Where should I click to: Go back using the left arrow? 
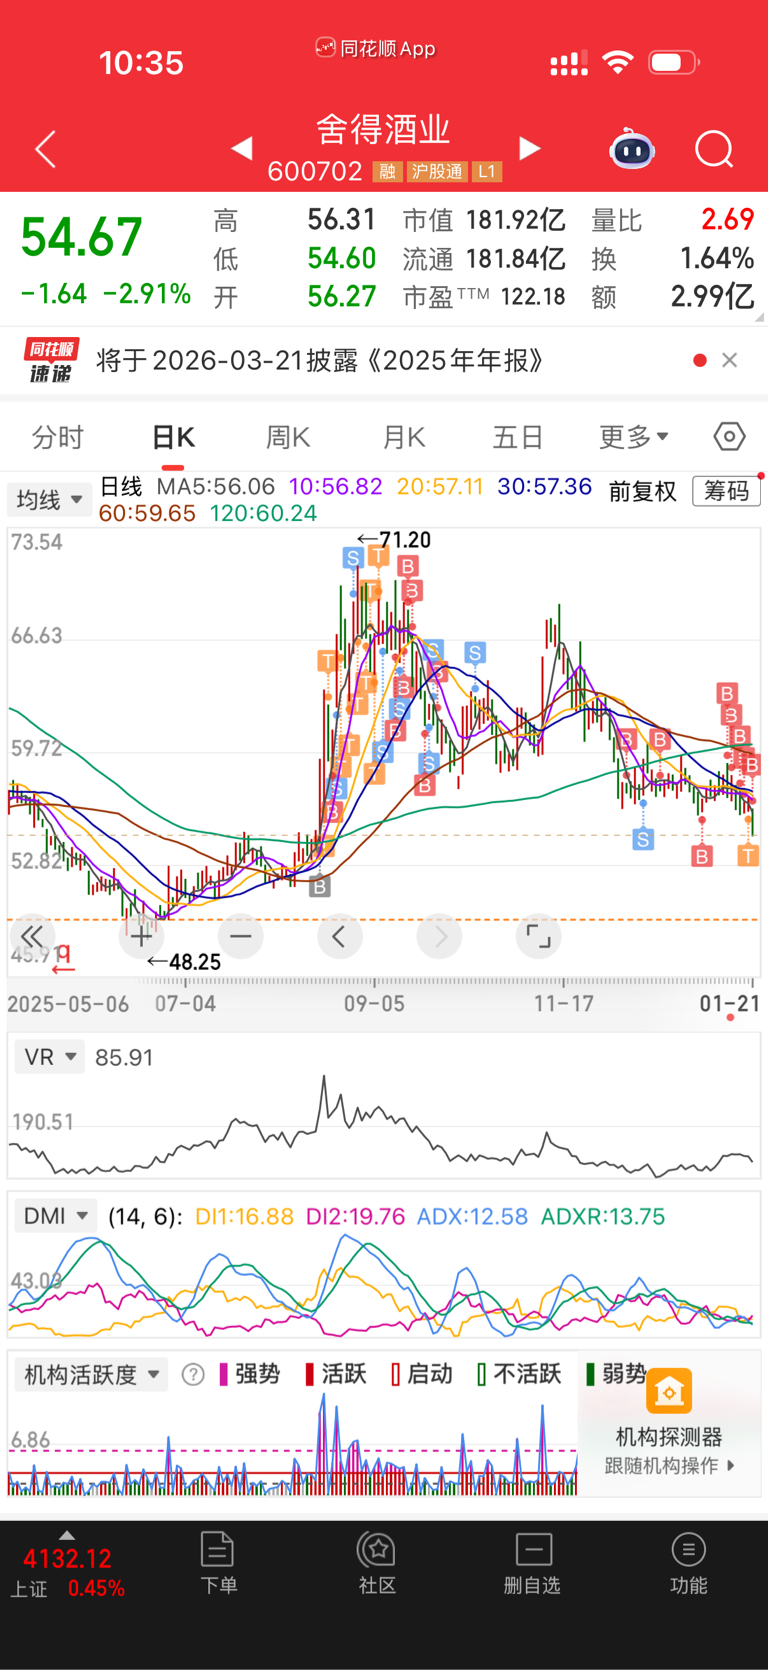tap(45, 150)
